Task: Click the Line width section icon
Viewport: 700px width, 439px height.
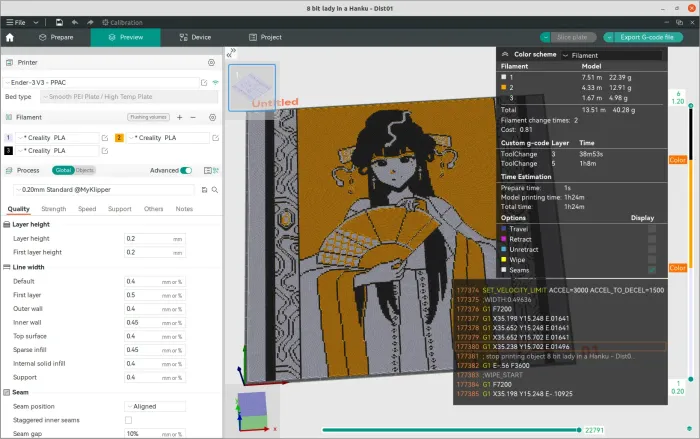Action: pos(7,267)
